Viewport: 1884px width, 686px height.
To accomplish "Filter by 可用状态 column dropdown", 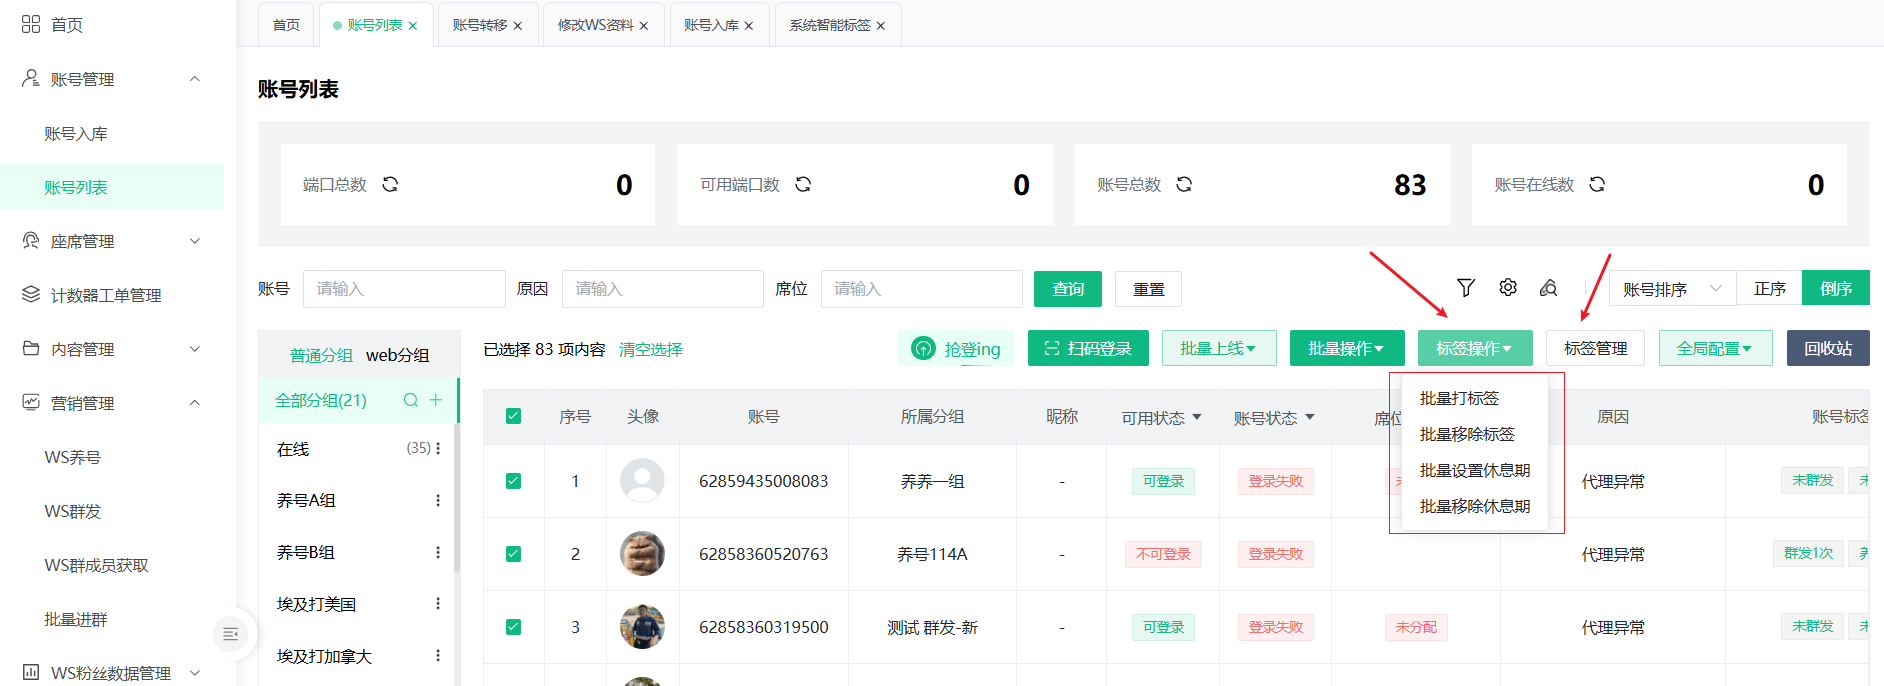I will 1197,417.
